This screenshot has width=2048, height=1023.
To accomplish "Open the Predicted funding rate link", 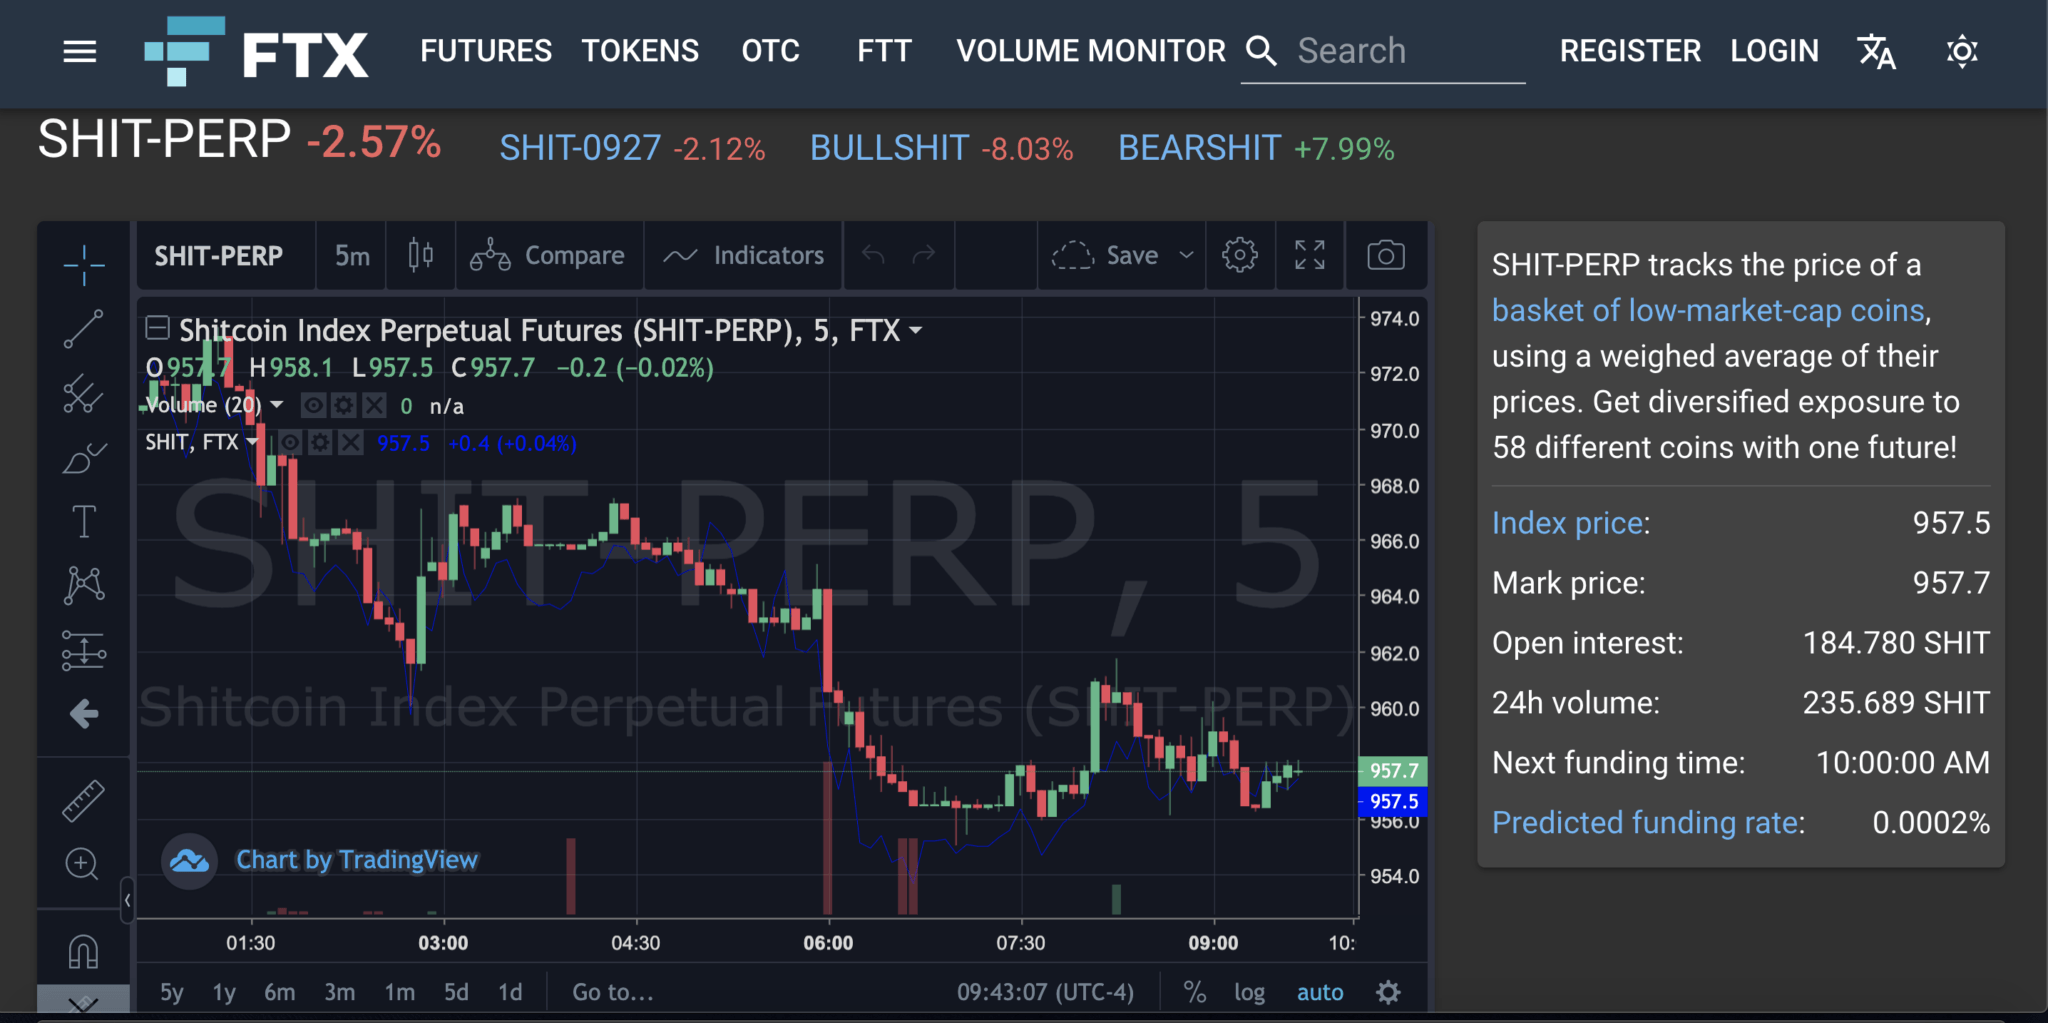I will [1645, 822].
